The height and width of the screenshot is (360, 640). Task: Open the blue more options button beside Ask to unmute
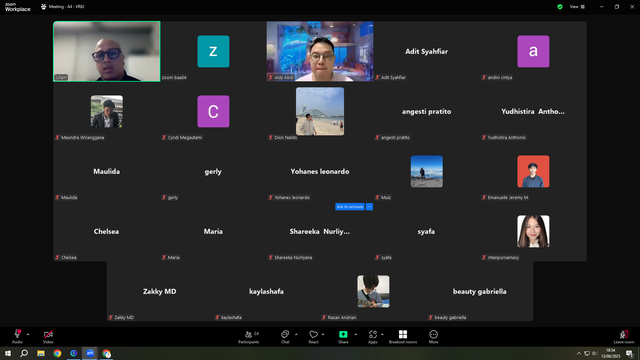369,207
